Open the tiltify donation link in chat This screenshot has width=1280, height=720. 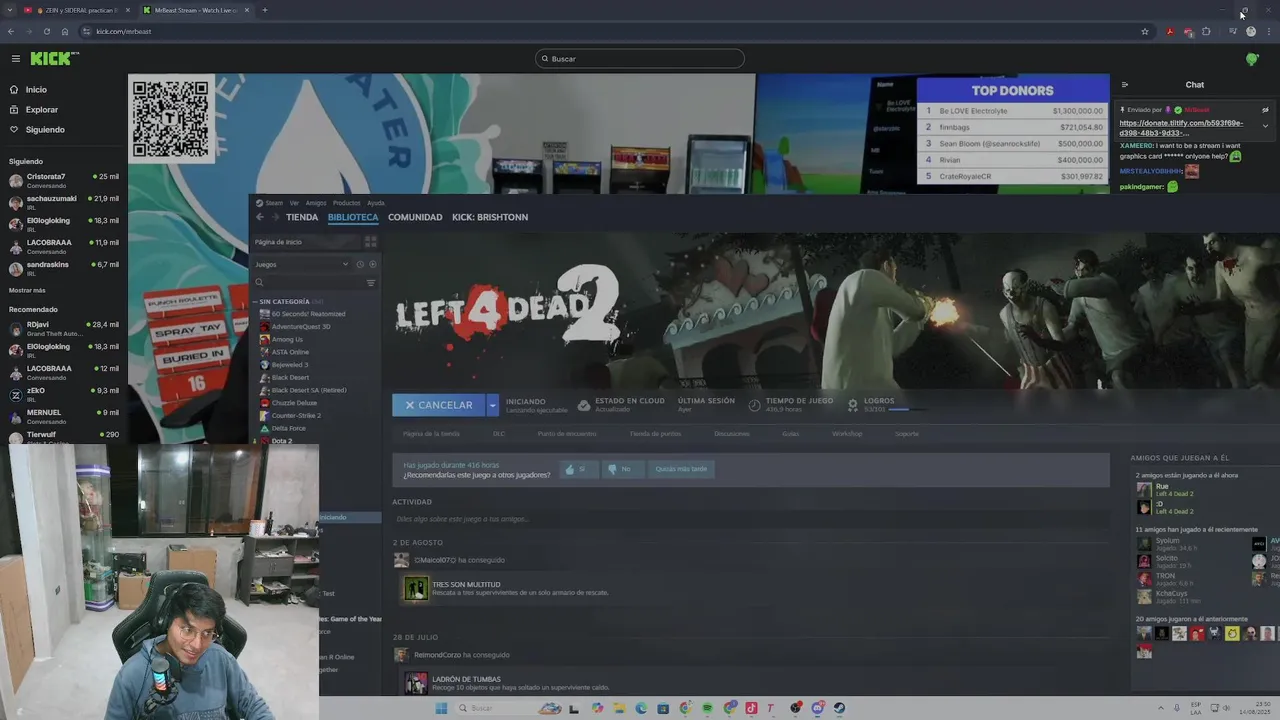pos(1181,128)
